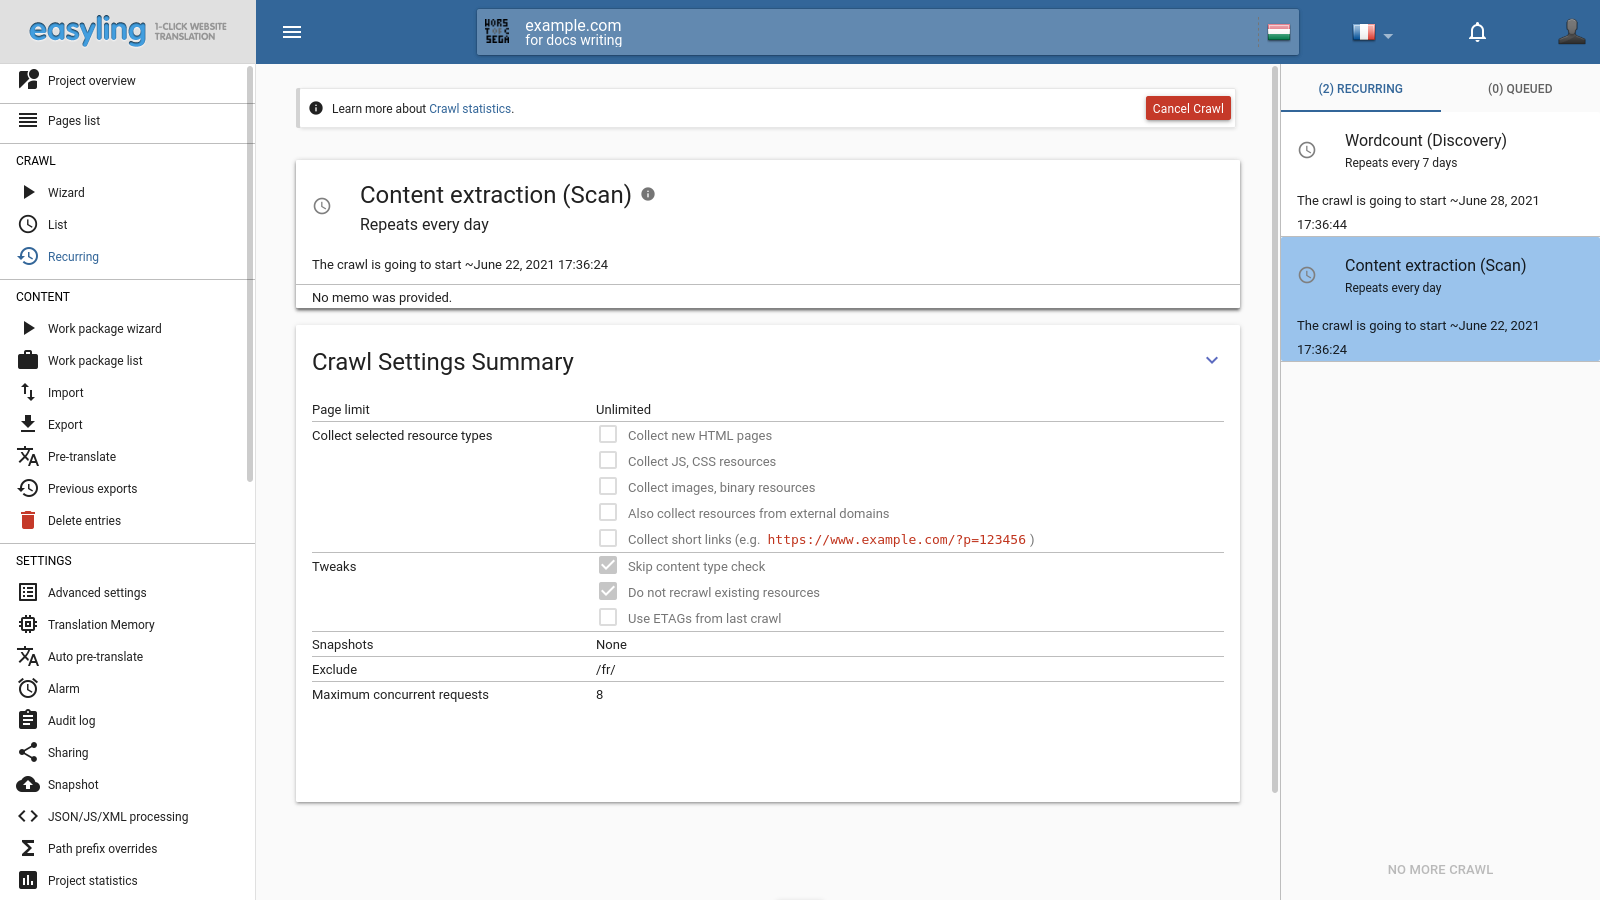Open the Sharing settings

[68, 753]
